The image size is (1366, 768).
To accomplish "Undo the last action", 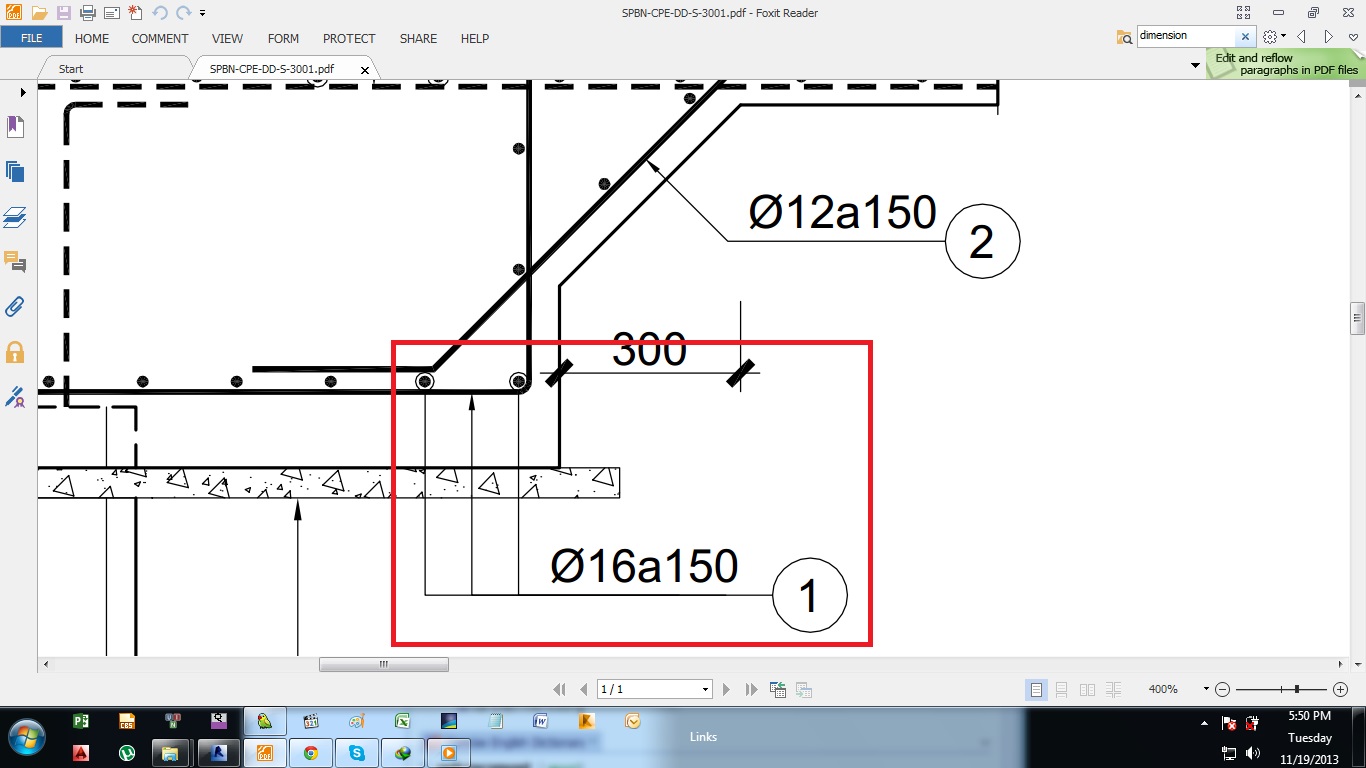I will click(160, 13).
